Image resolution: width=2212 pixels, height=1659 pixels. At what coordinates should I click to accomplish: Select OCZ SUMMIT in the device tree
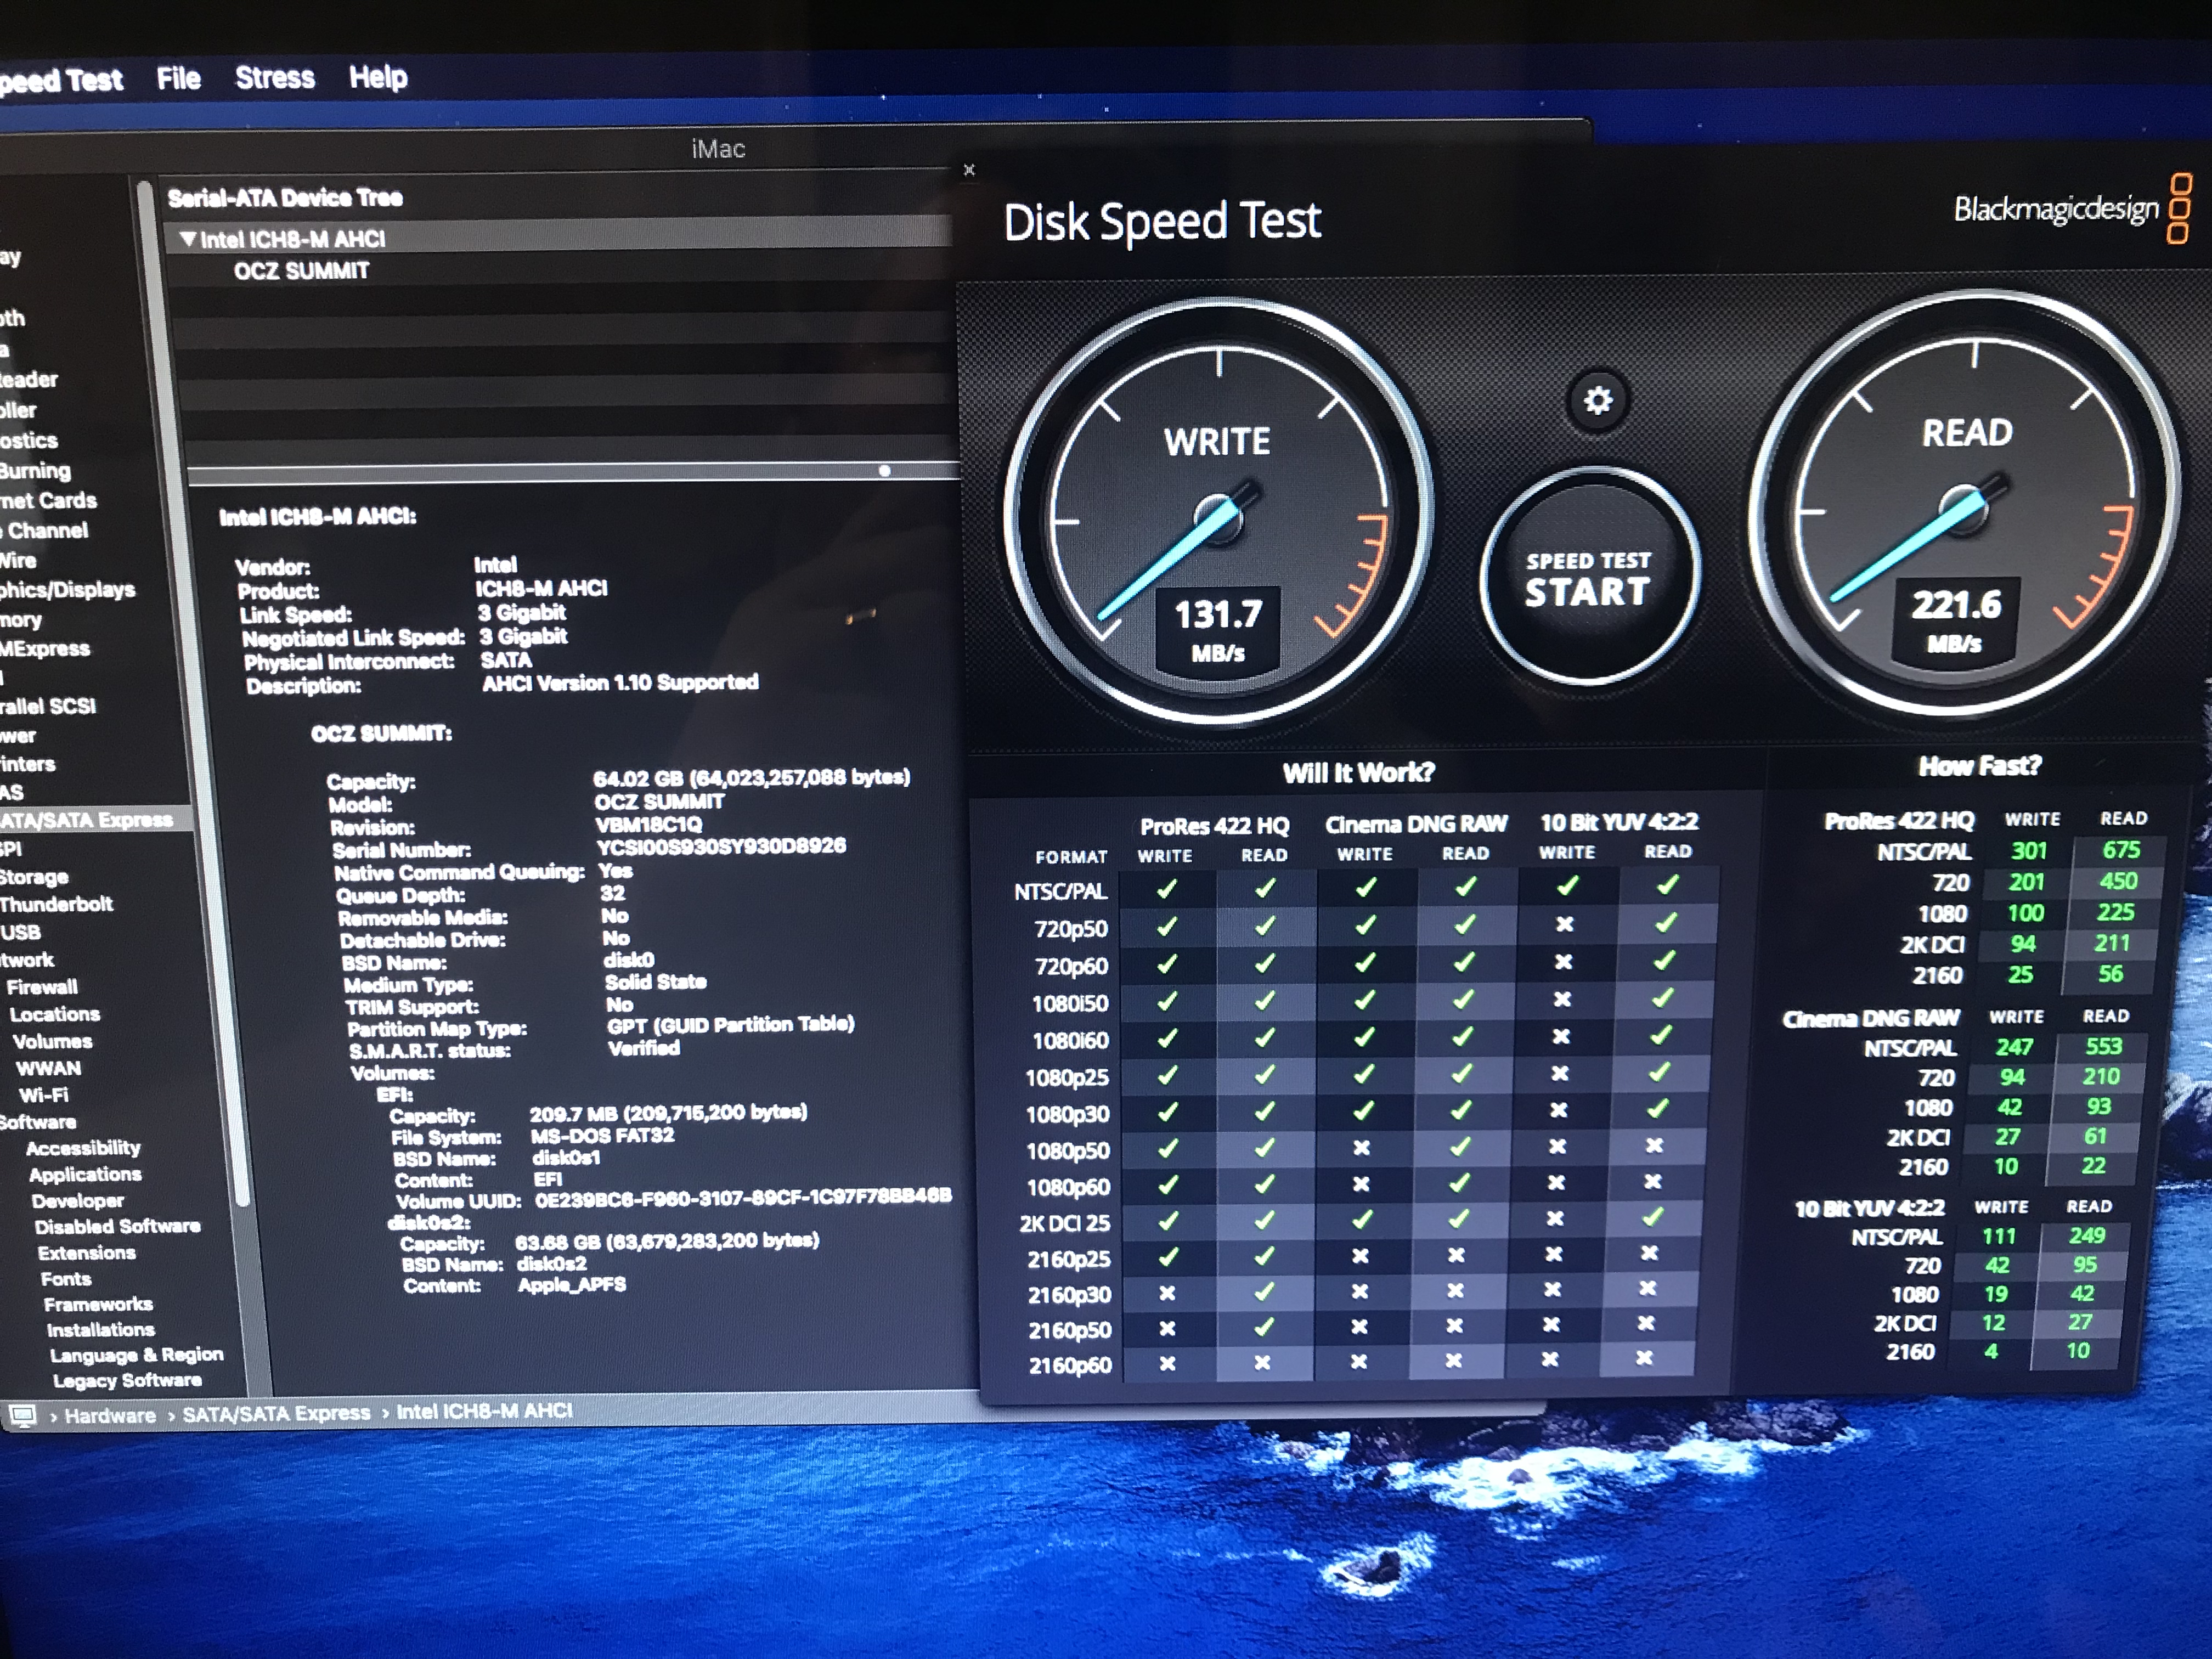tap(301, 270)
